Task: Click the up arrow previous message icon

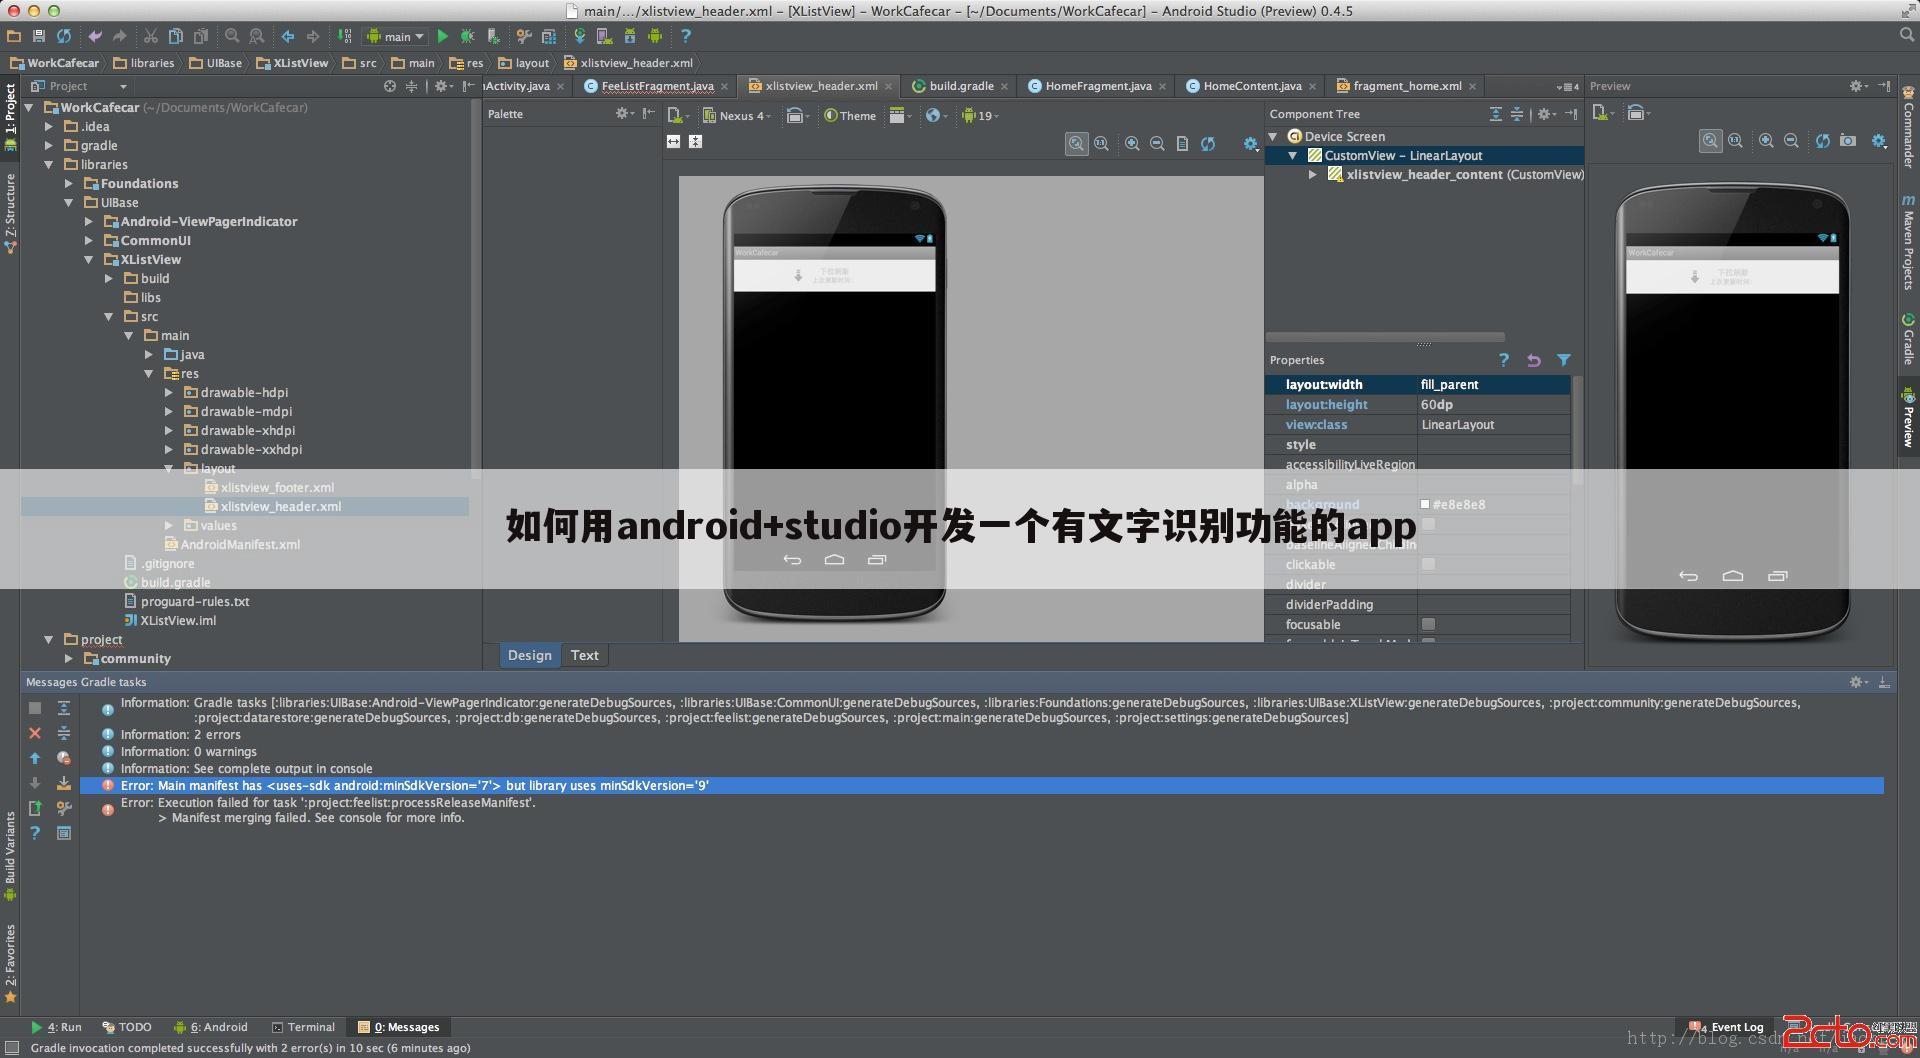Action: click(x=35, y=758)
